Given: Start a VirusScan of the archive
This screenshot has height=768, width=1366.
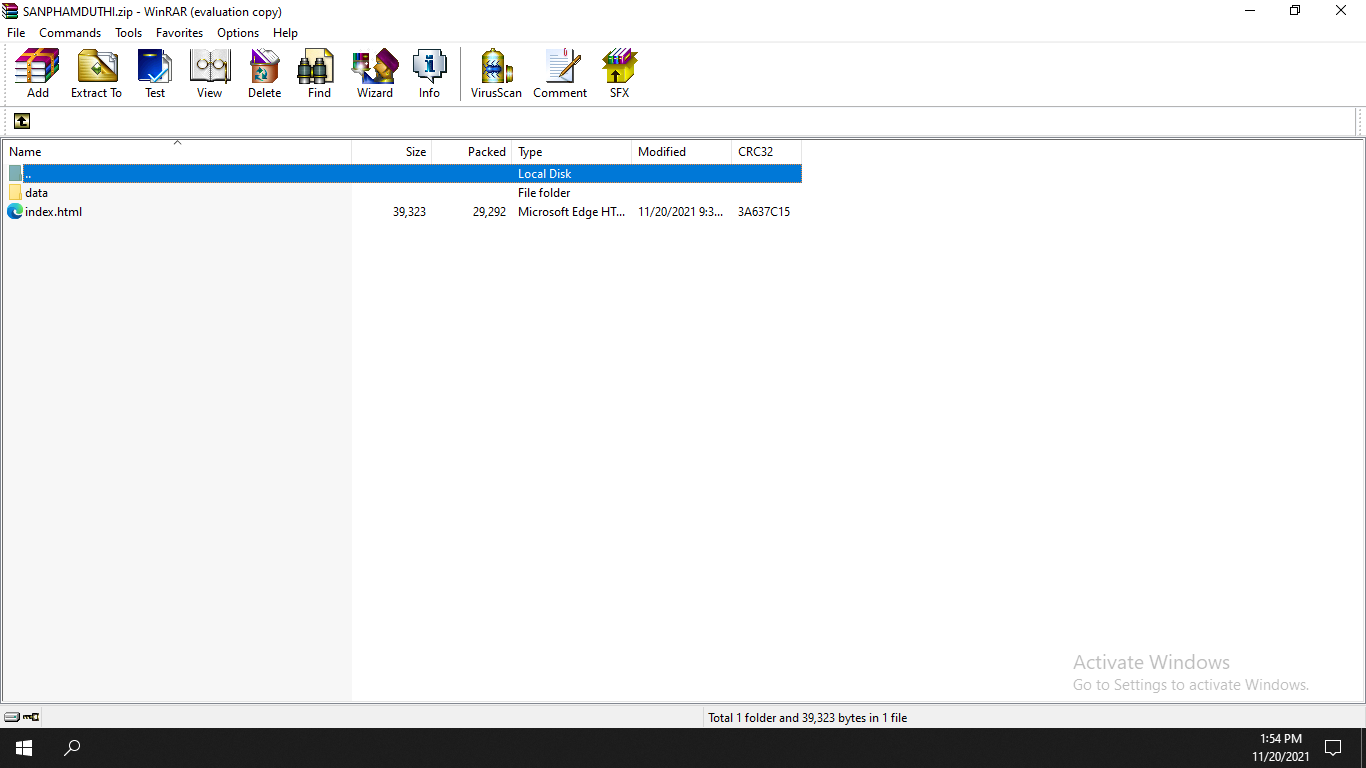Looking at the screenshot, I should (496, 73).
